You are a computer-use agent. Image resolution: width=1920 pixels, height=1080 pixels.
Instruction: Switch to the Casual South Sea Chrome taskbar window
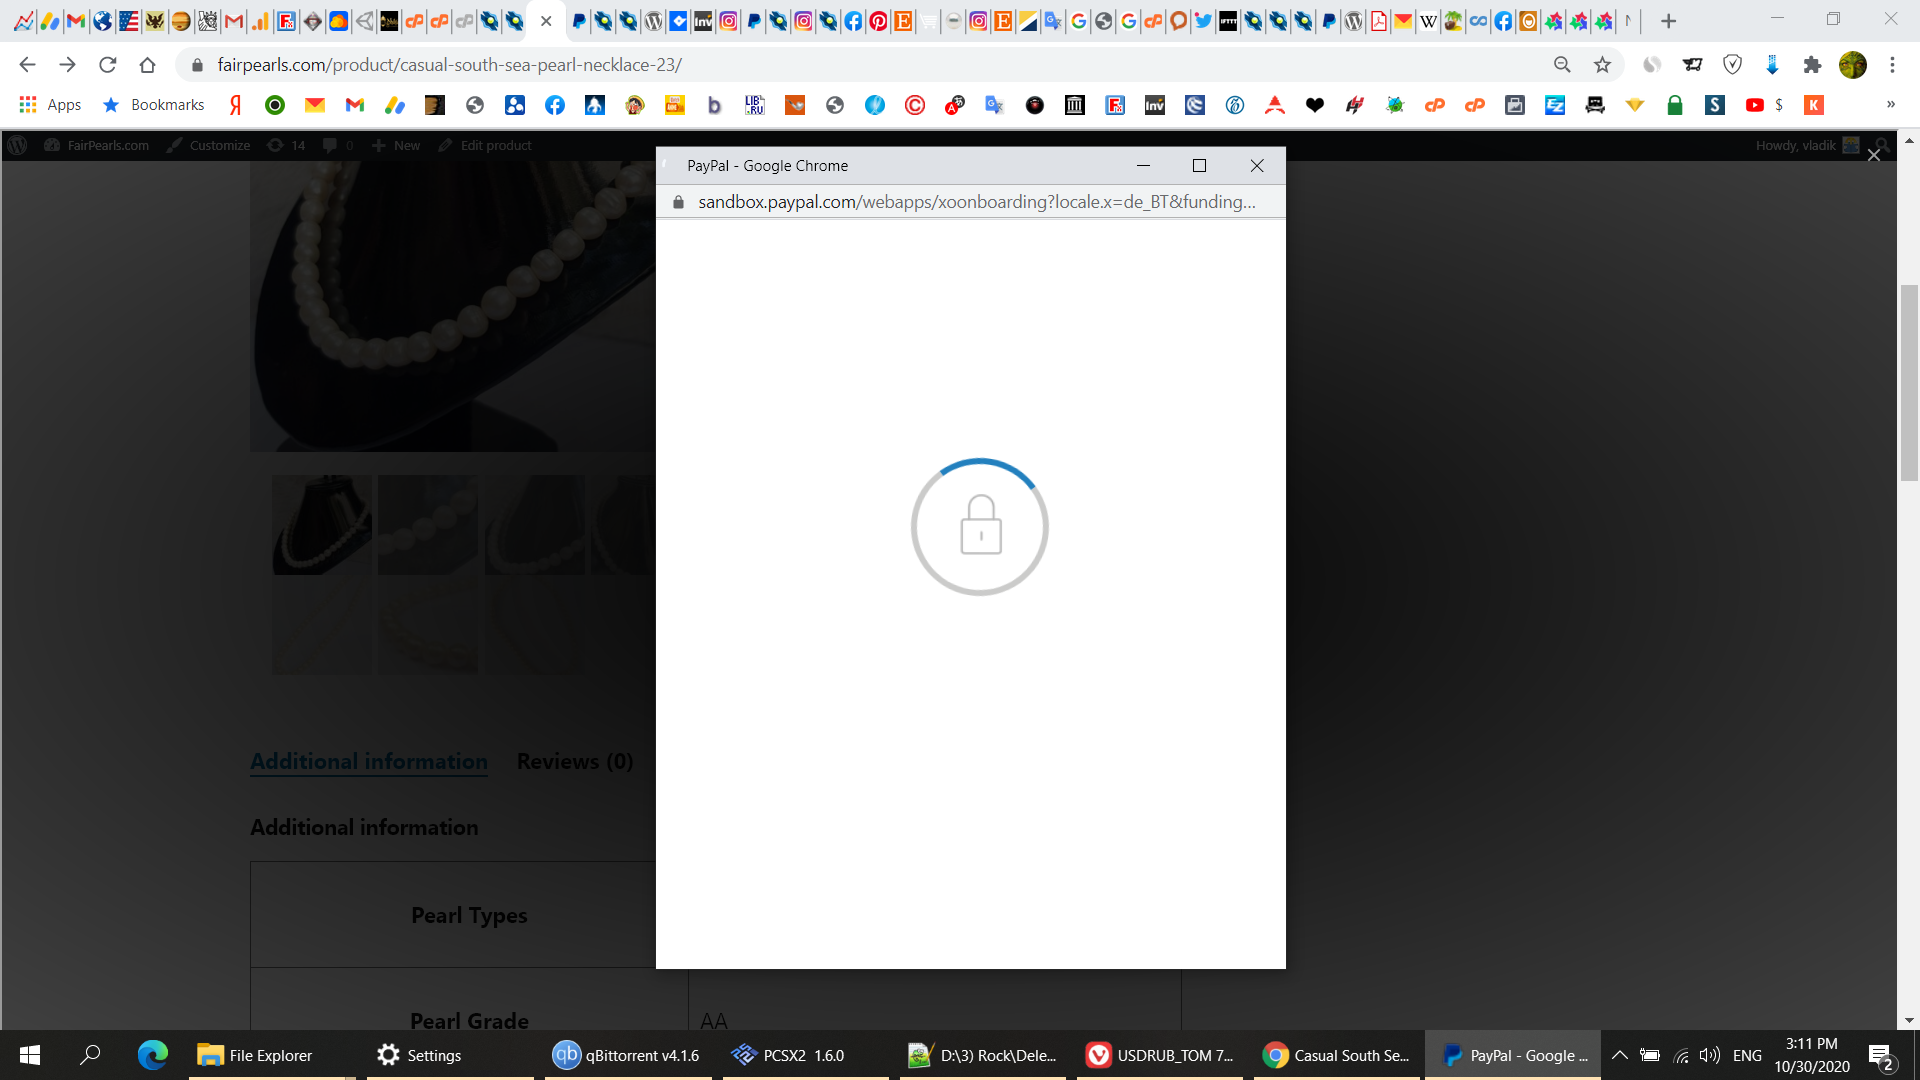(x=1337, y=1055)
